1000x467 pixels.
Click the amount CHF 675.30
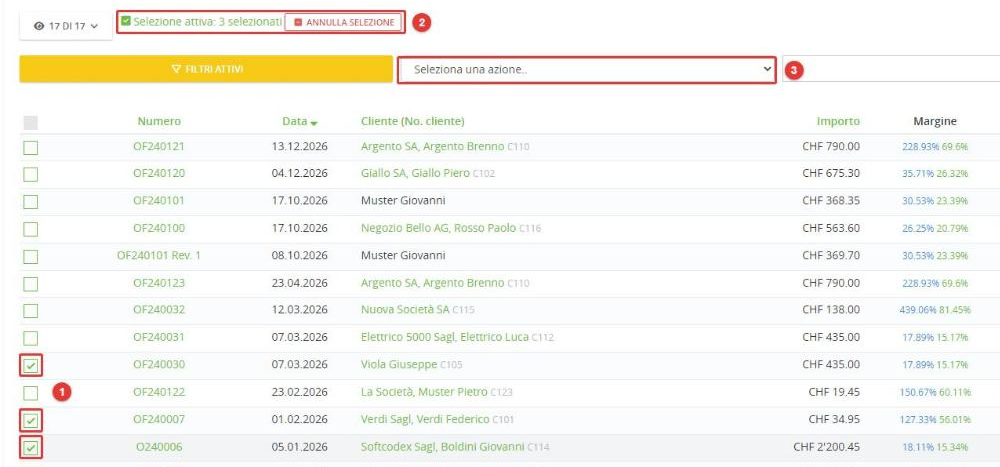(x=831, y=173)
